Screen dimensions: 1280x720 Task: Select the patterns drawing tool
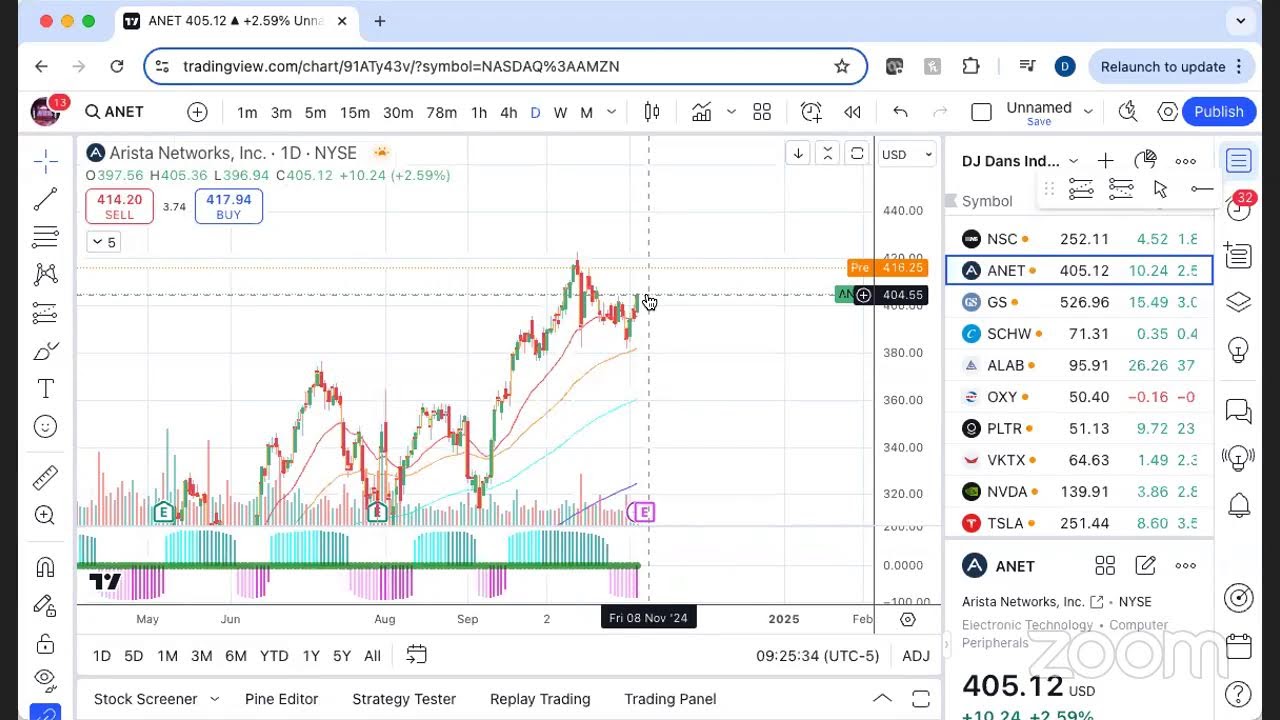coord(45,275)
